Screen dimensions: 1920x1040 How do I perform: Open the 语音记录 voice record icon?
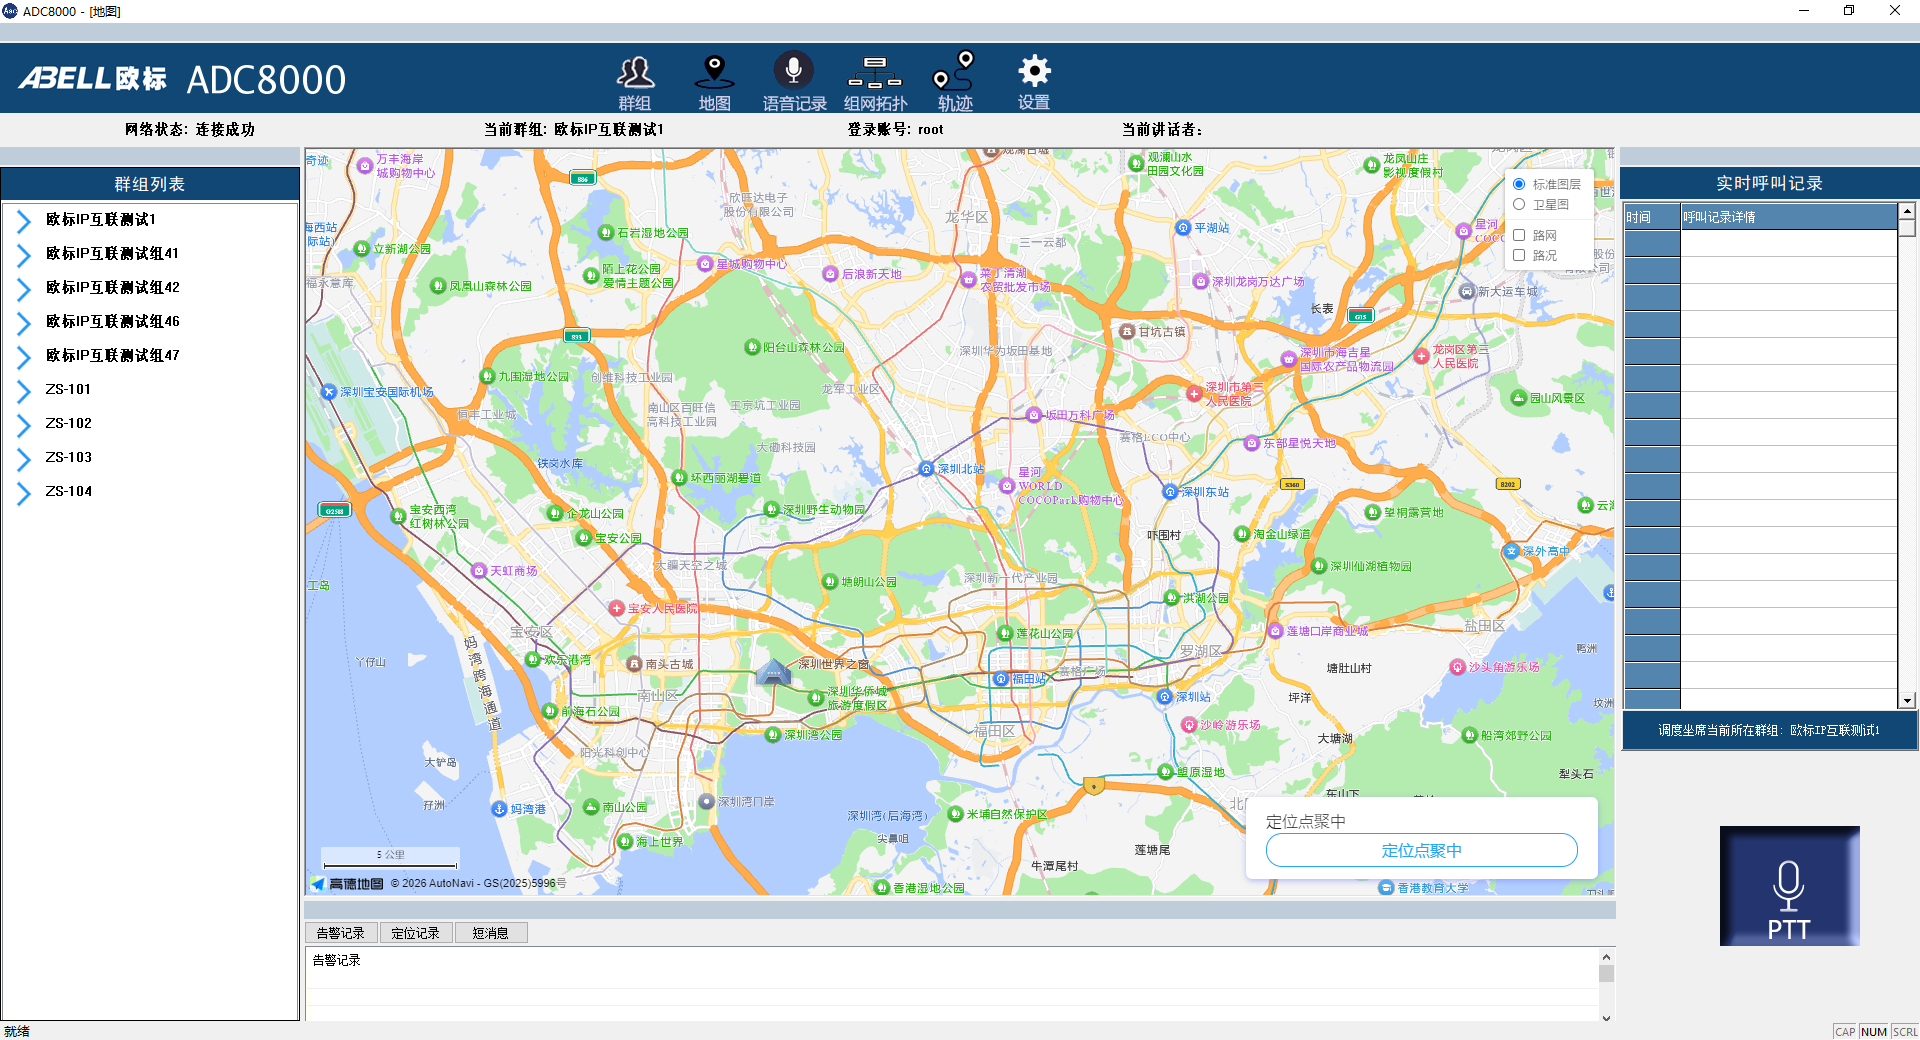[x=794, y=82]
